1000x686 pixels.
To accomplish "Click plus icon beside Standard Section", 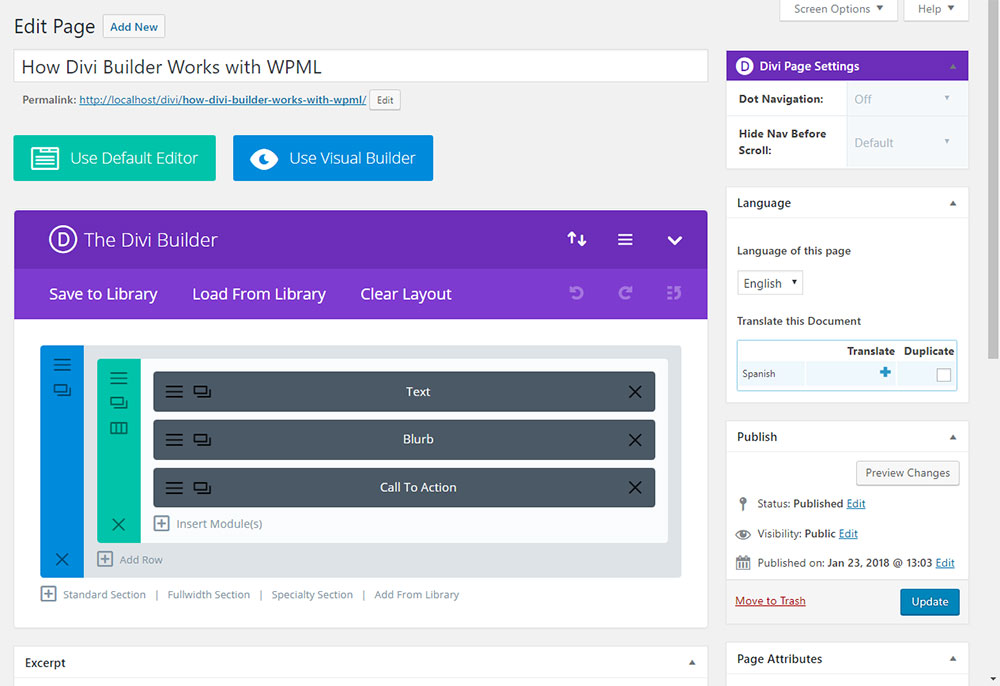I will (48, 594).
